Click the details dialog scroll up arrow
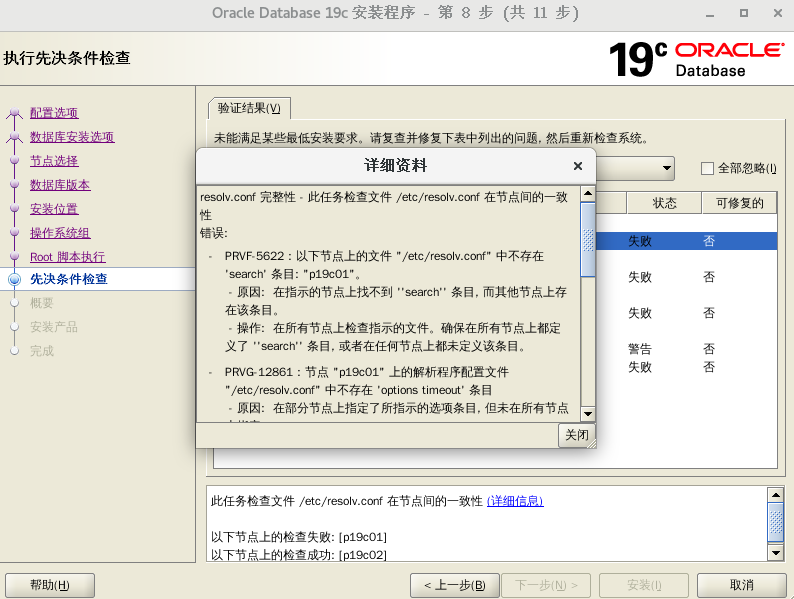This screenshot has height=599, width=794. 588,193
